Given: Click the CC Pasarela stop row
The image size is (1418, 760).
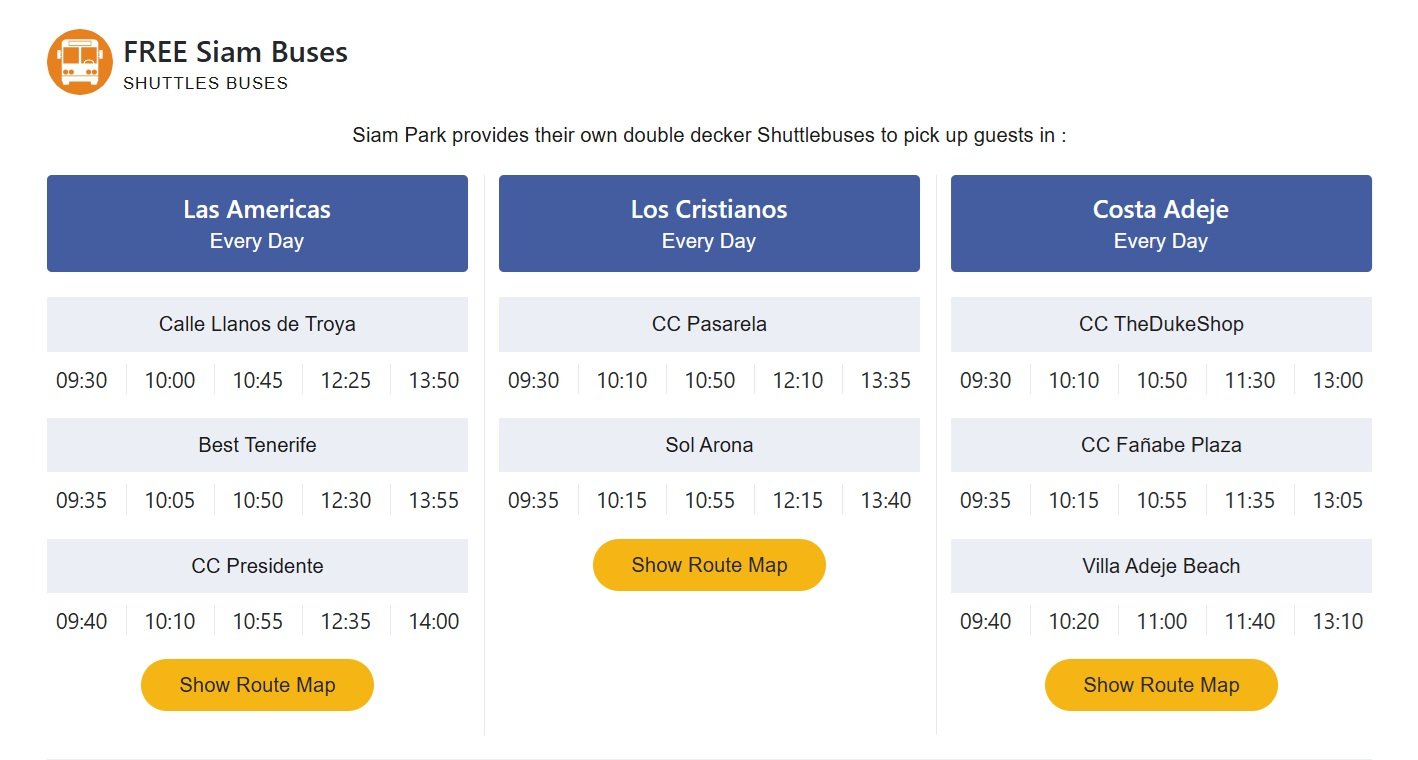Looking at the screenshot, I should tap(709, 324).
